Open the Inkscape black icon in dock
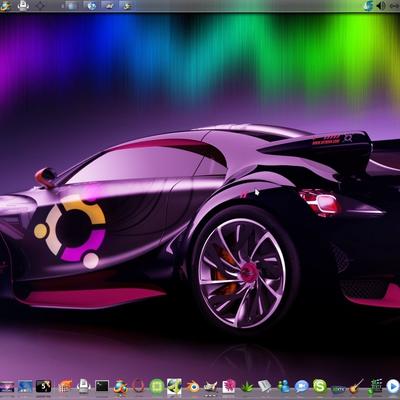Image resolution: width=400 pixels, height=400 pixels. pyautogui.click(x=44, y=386)
